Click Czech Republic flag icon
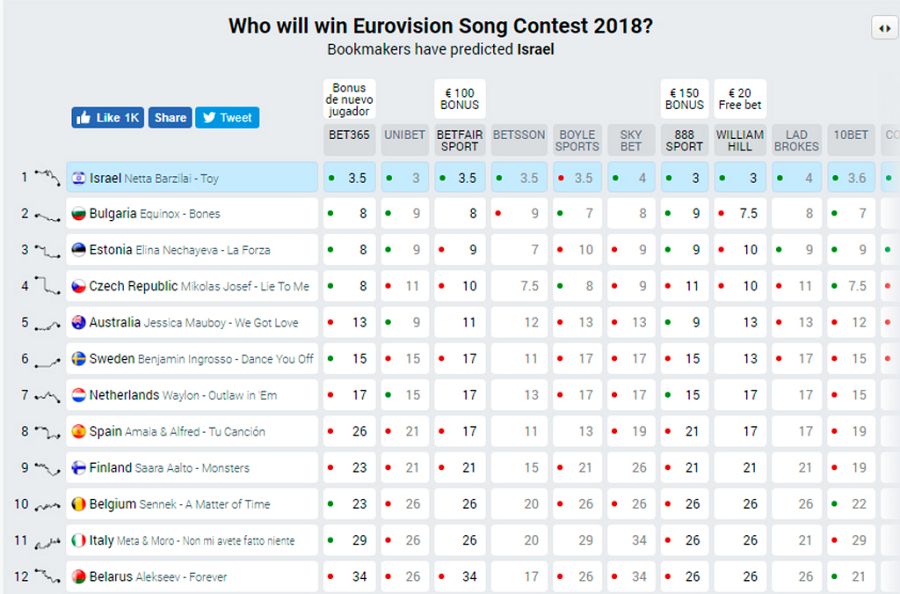The height and width of the screenshot is (594, 900). (79, 286)
